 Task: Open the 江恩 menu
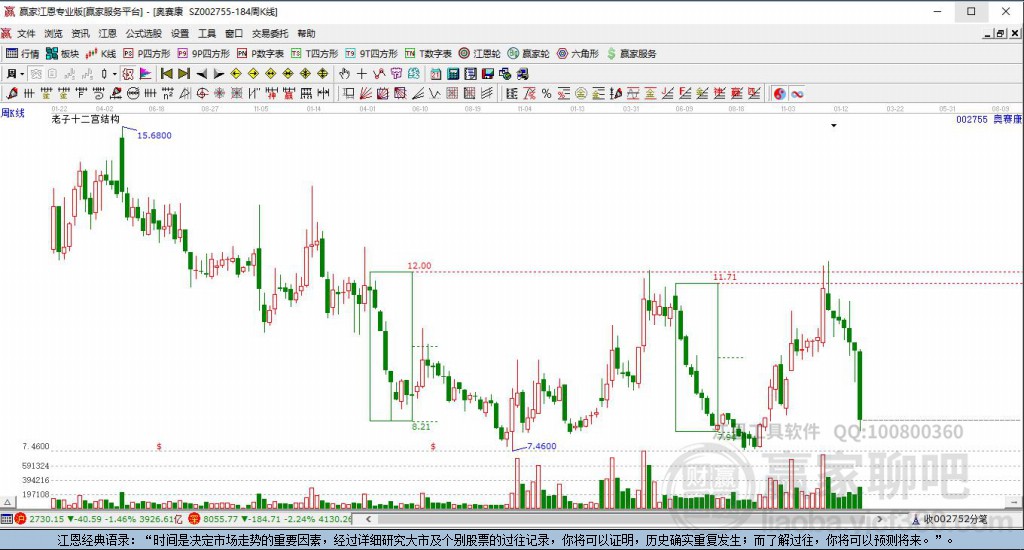(x=107, y=33)
